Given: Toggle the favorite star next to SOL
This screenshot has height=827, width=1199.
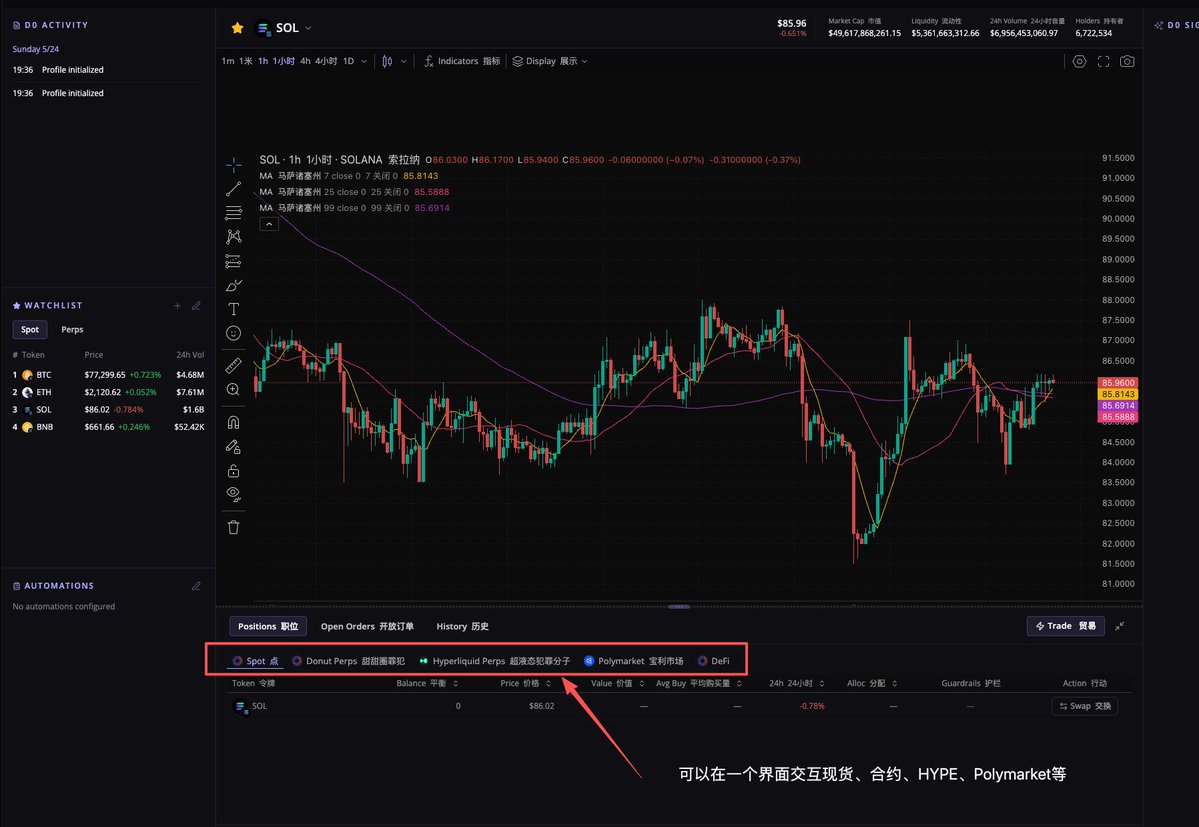Looking at the screenshot, I should 238,28.
